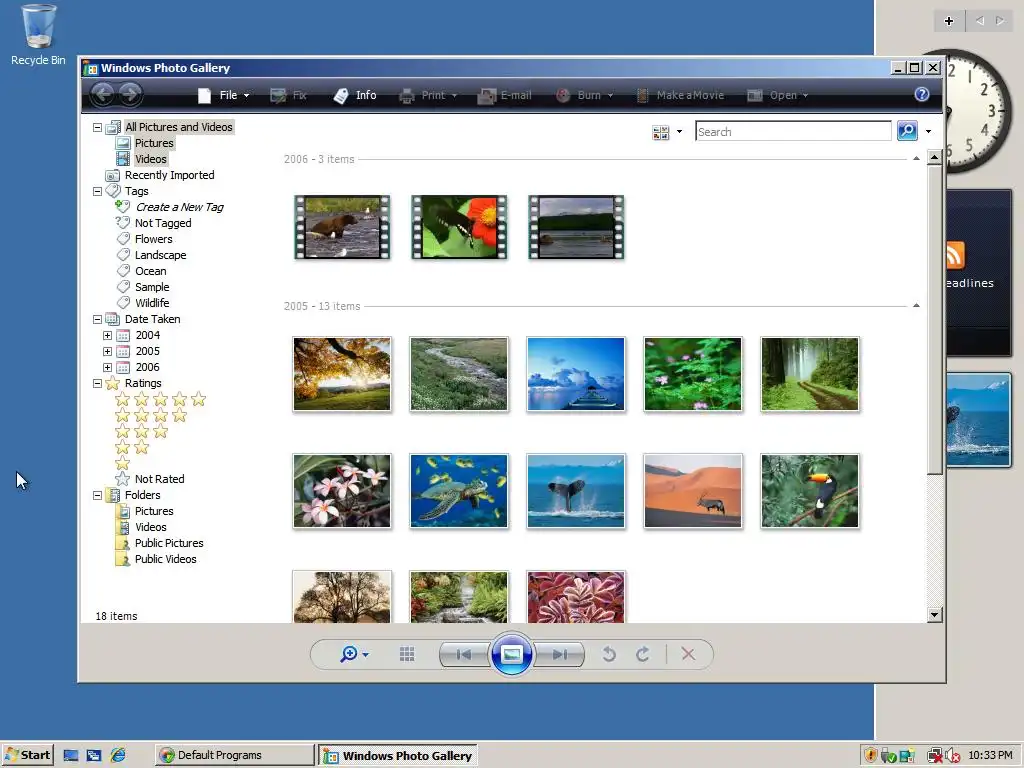Filter by four-star rating
This screenshot has height=768, width=1024.
[151, 415]
